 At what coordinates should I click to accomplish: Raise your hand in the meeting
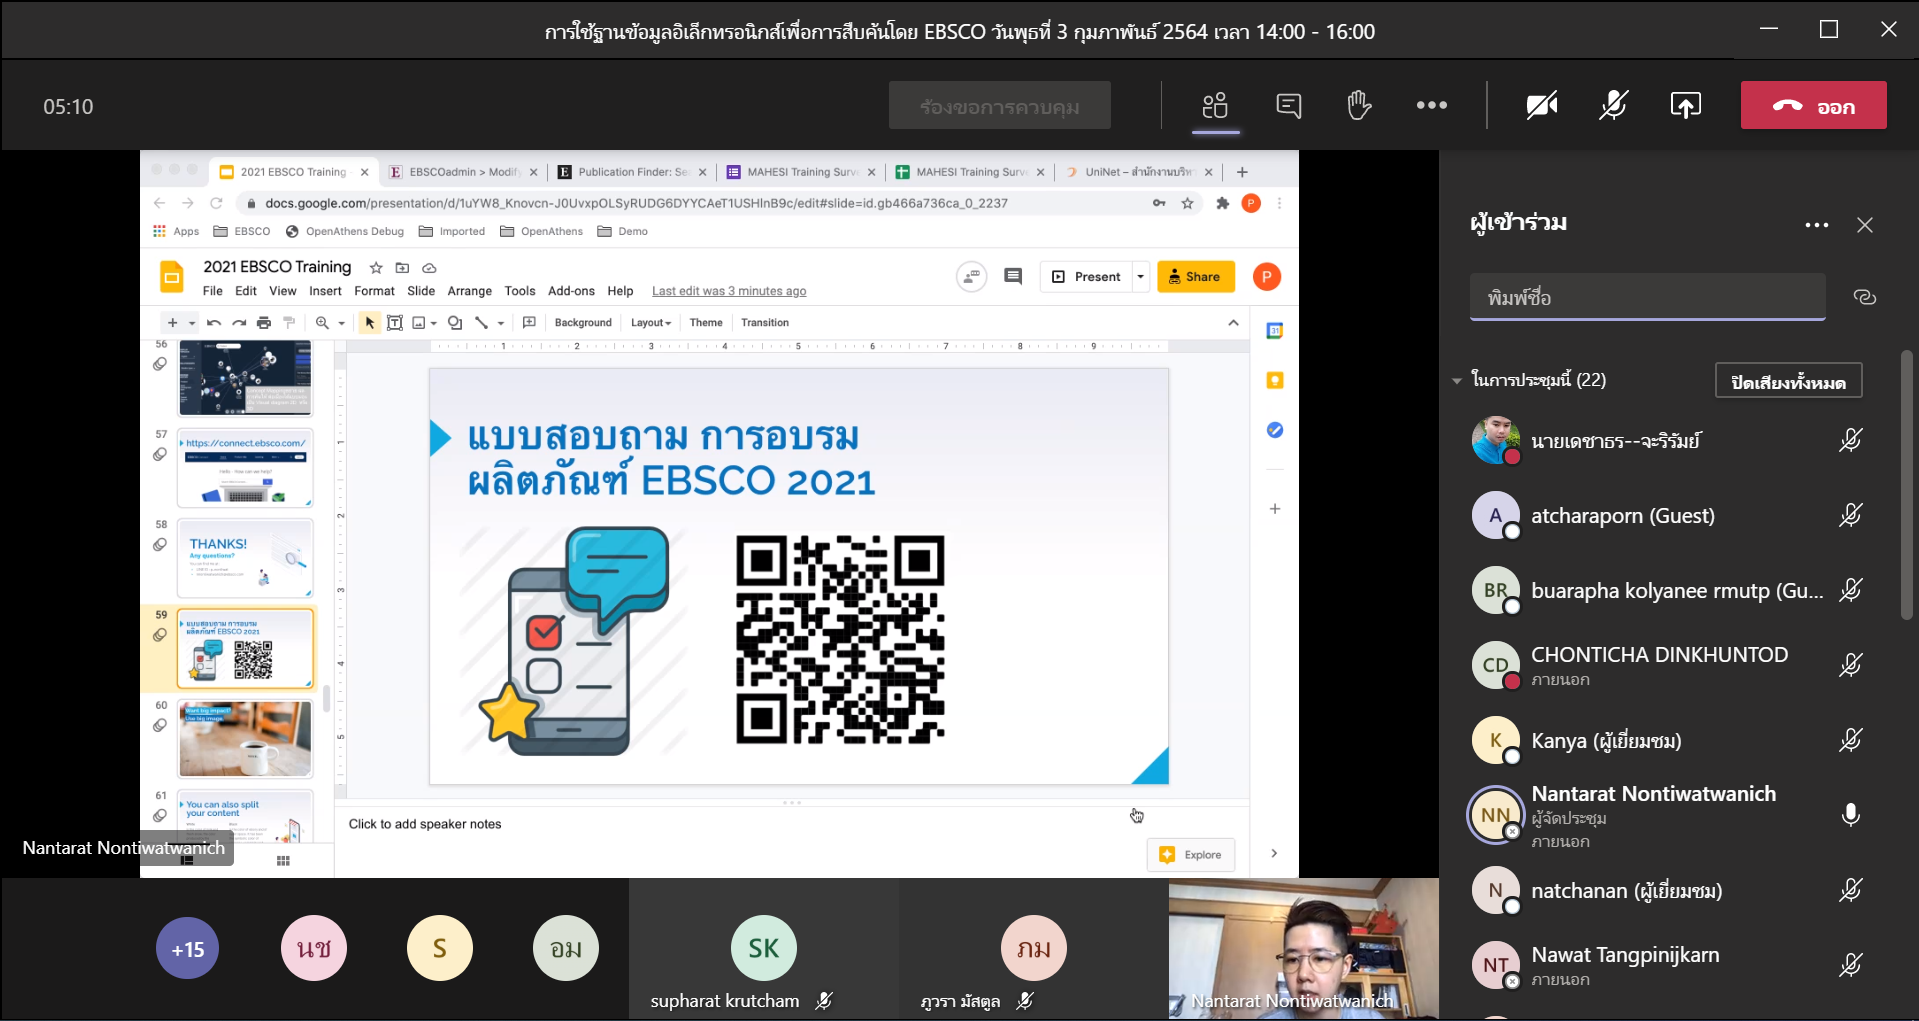click(1359, 105)
